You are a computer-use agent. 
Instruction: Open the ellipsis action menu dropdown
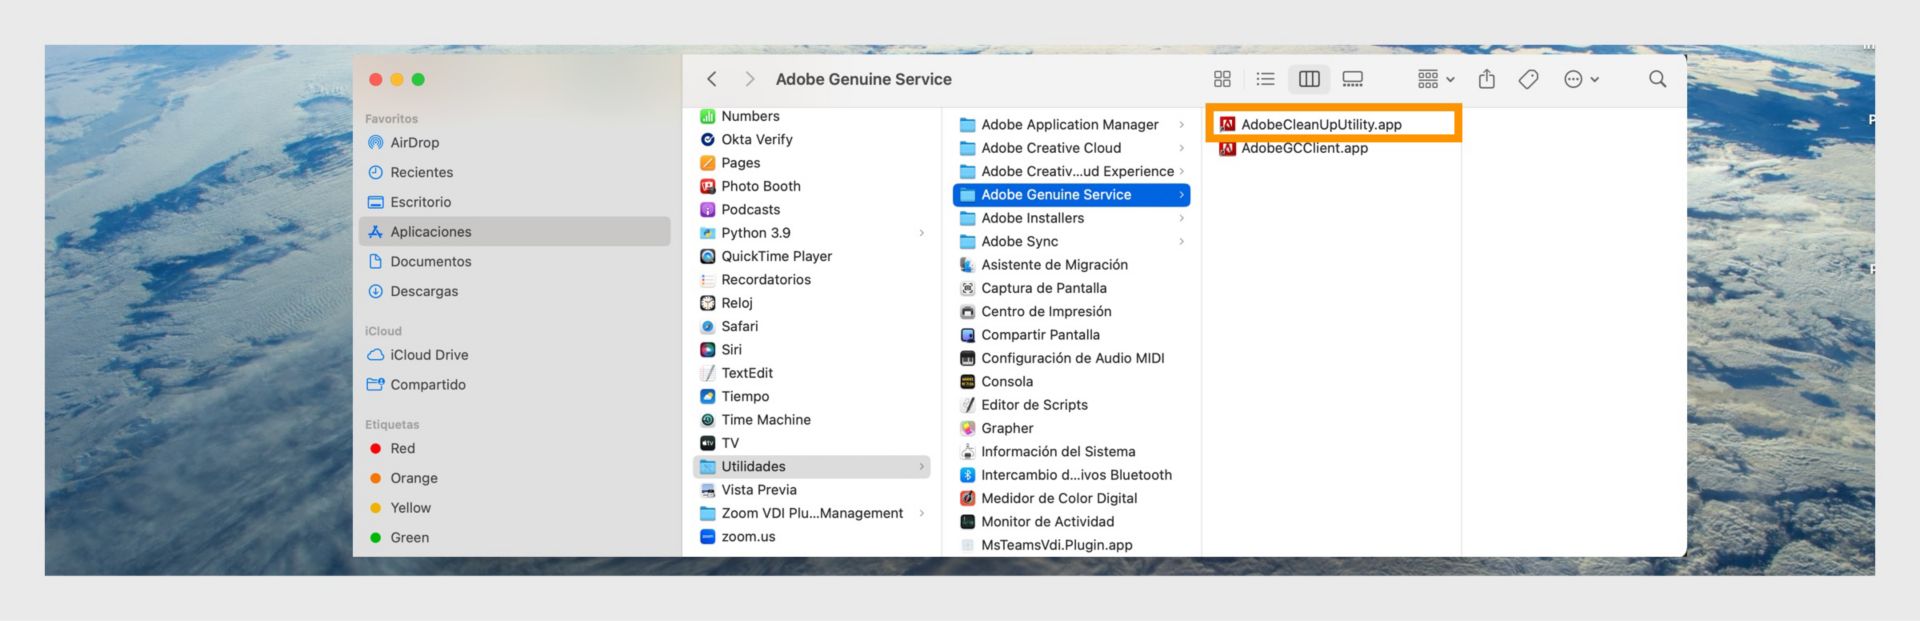click(x=1582, y=79)
